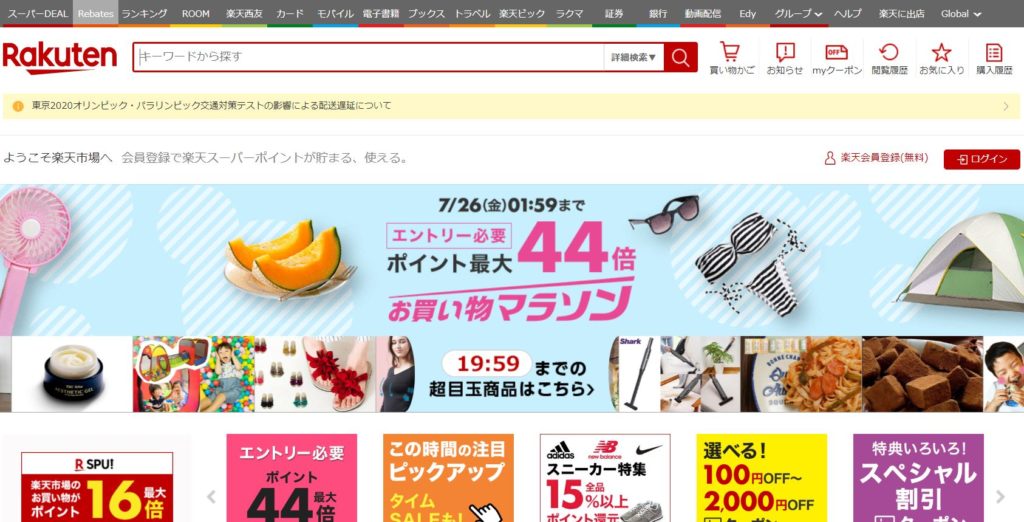Open the スニーカー特集 sneaker promo thumbnail
Viewport: 1024px width, 522px height.
[605, 478]
